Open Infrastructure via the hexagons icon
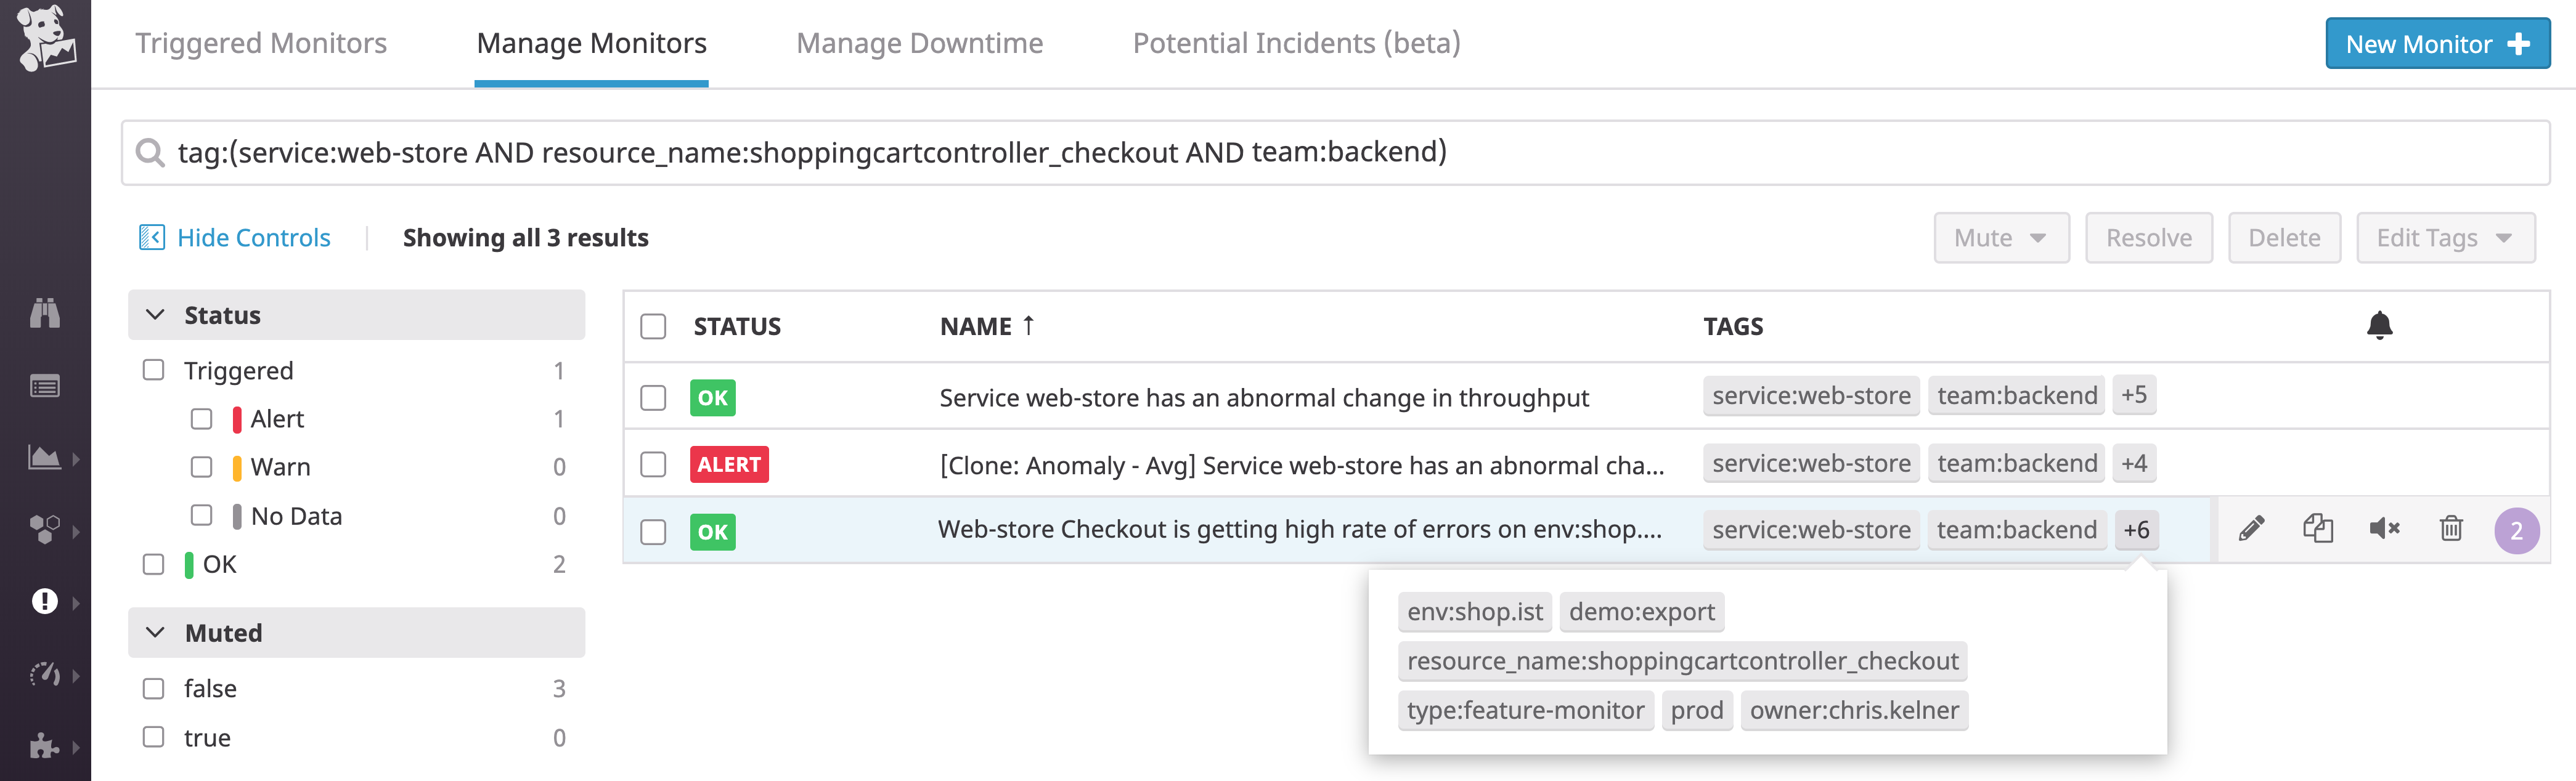The height and width of the screenshot is (781, 2576). (x=45, y=528)
